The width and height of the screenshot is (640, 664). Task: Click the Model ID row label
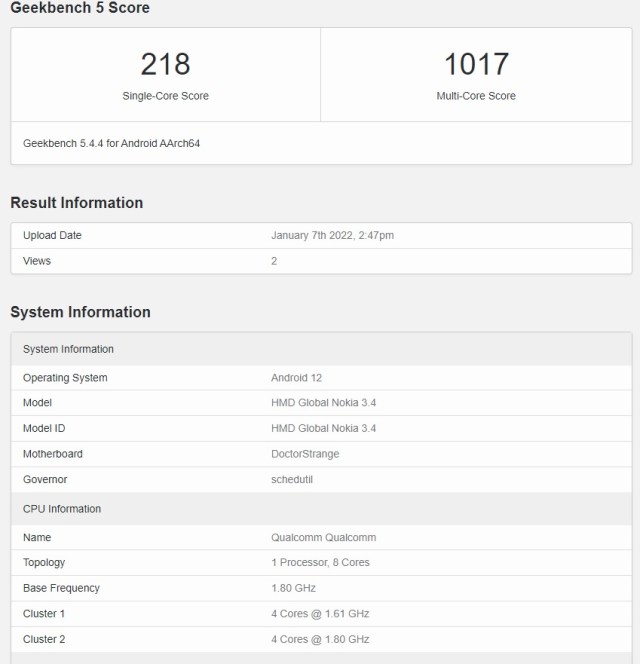[x=44, y=428]
